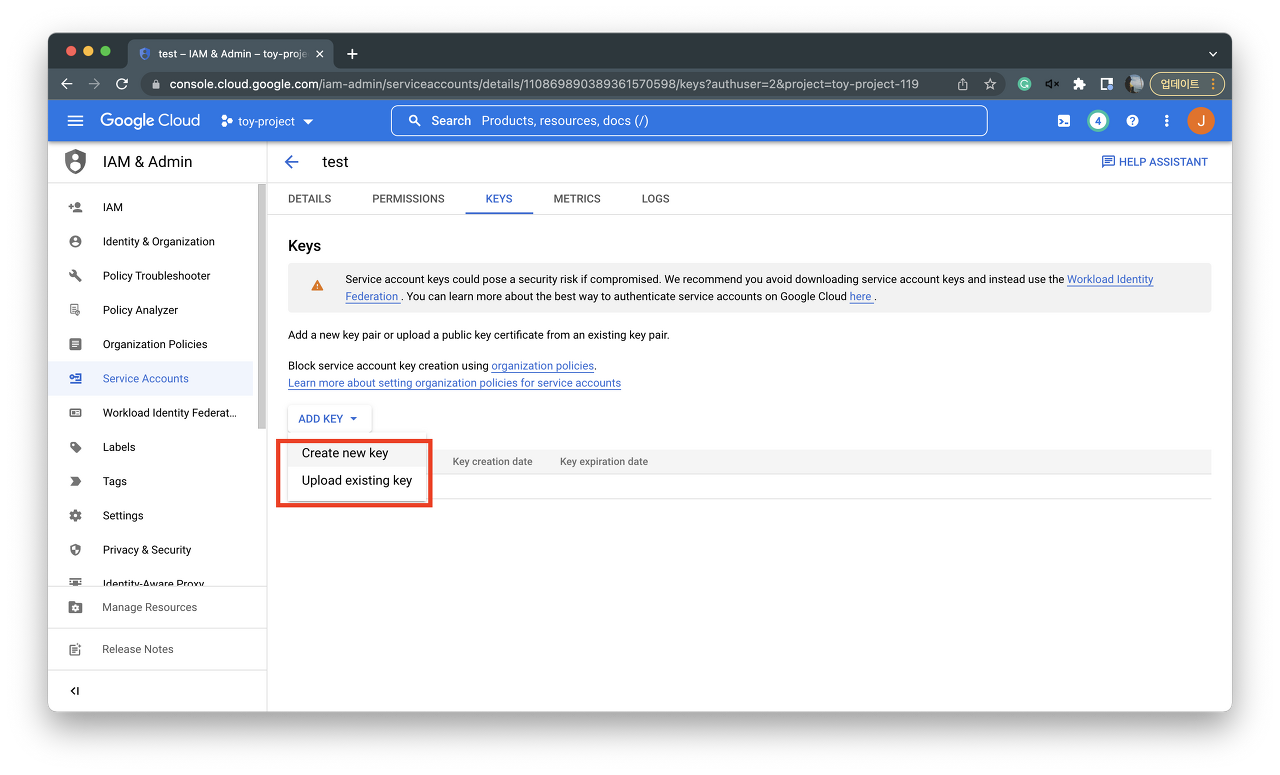This screenshot has width=1280, height=775.
Task: Open Organization Policies sidebar item
Action: (153, 344)
